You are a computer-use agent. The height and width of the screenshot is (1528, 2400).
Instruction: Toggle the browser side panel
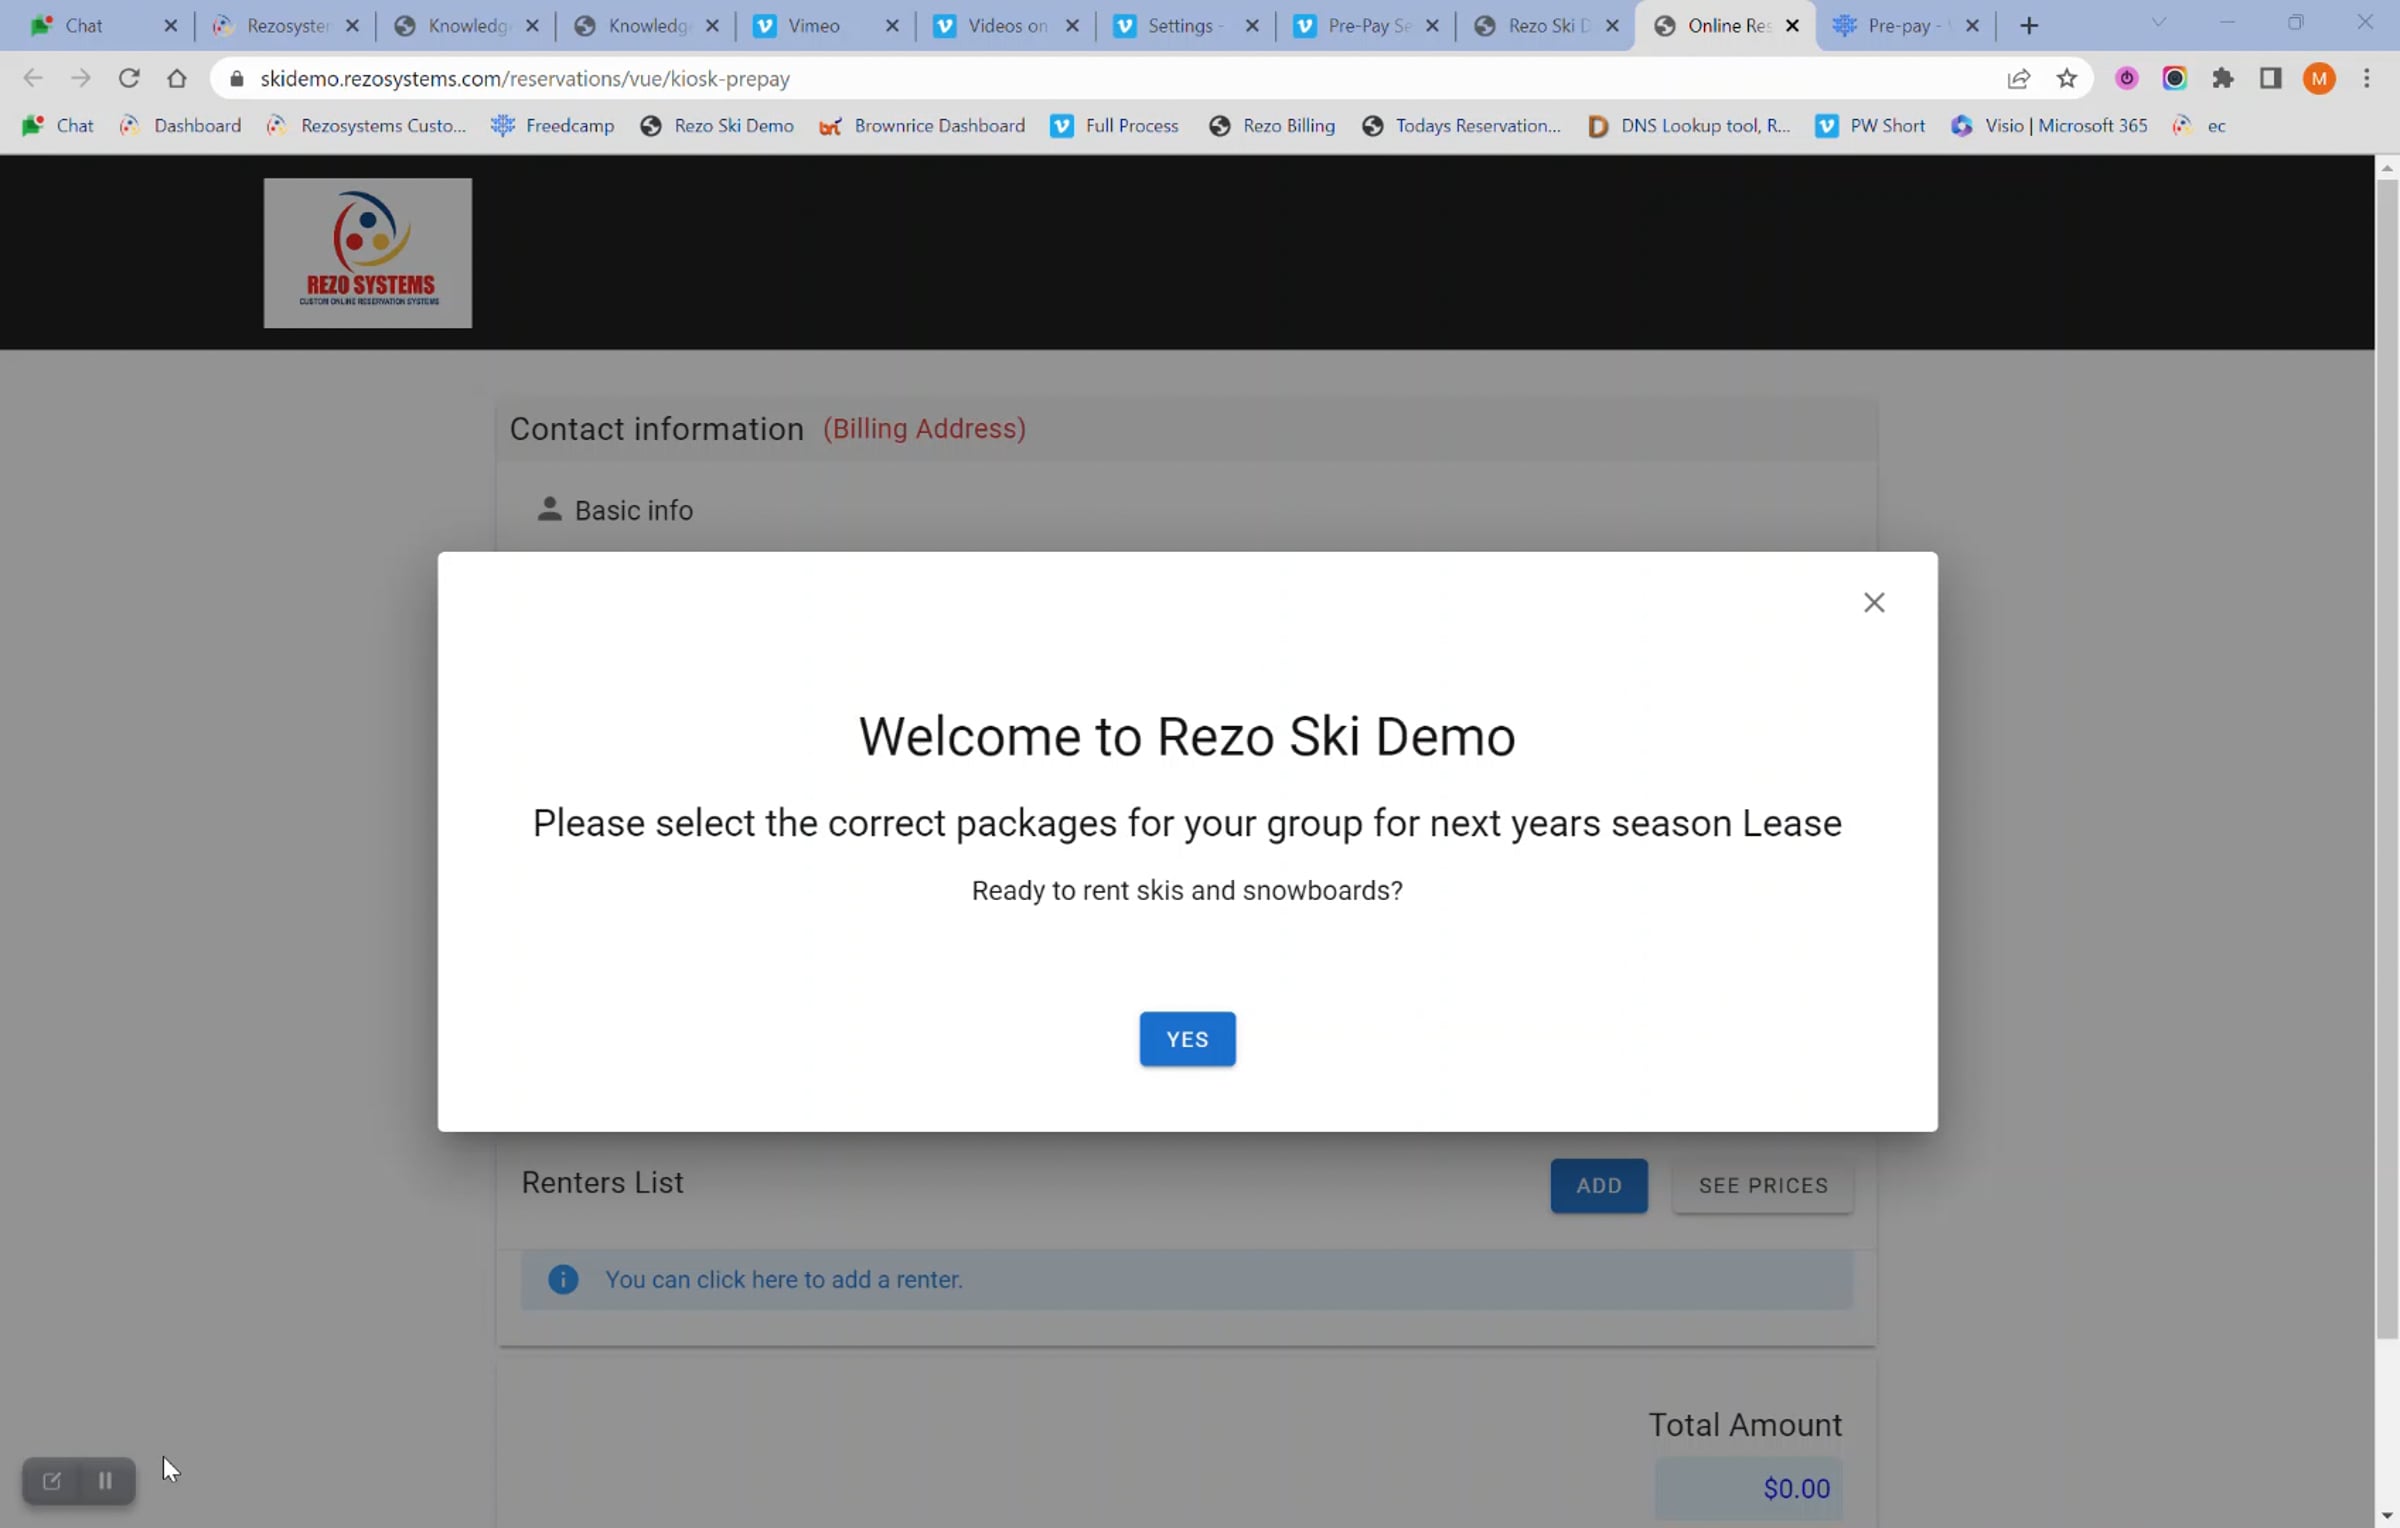(2271, 78)
